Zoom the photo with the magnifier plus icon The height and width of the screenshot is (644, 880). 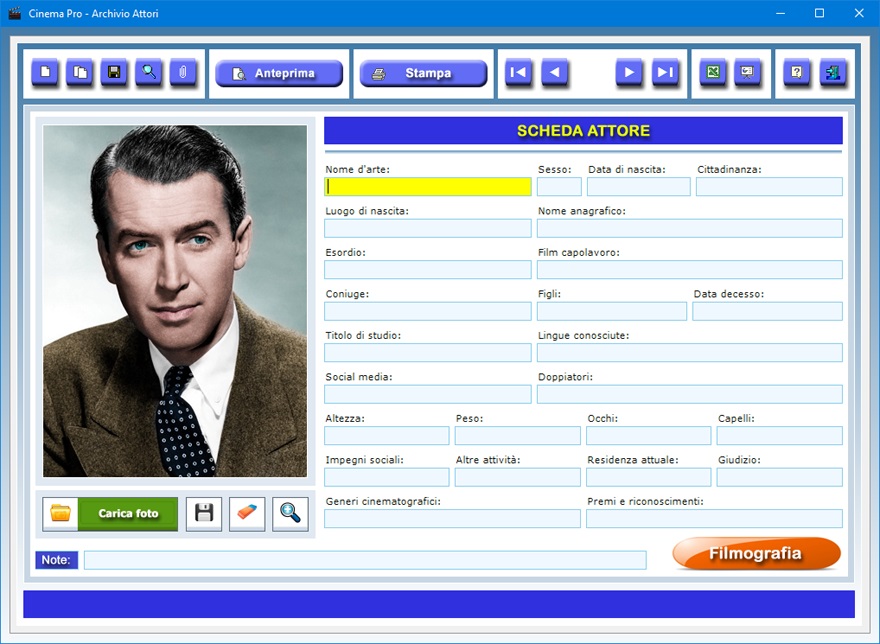tap(290, 514)
